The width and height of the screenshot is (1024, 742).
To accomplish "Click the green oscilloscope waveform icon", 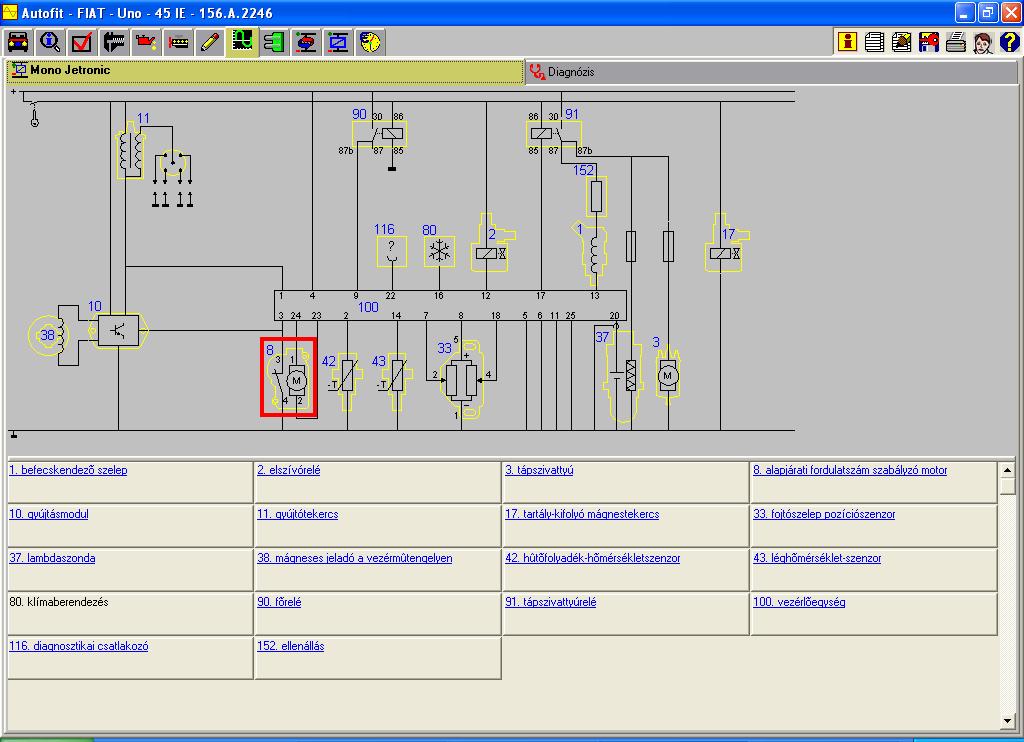I will (x=242, y=42).
